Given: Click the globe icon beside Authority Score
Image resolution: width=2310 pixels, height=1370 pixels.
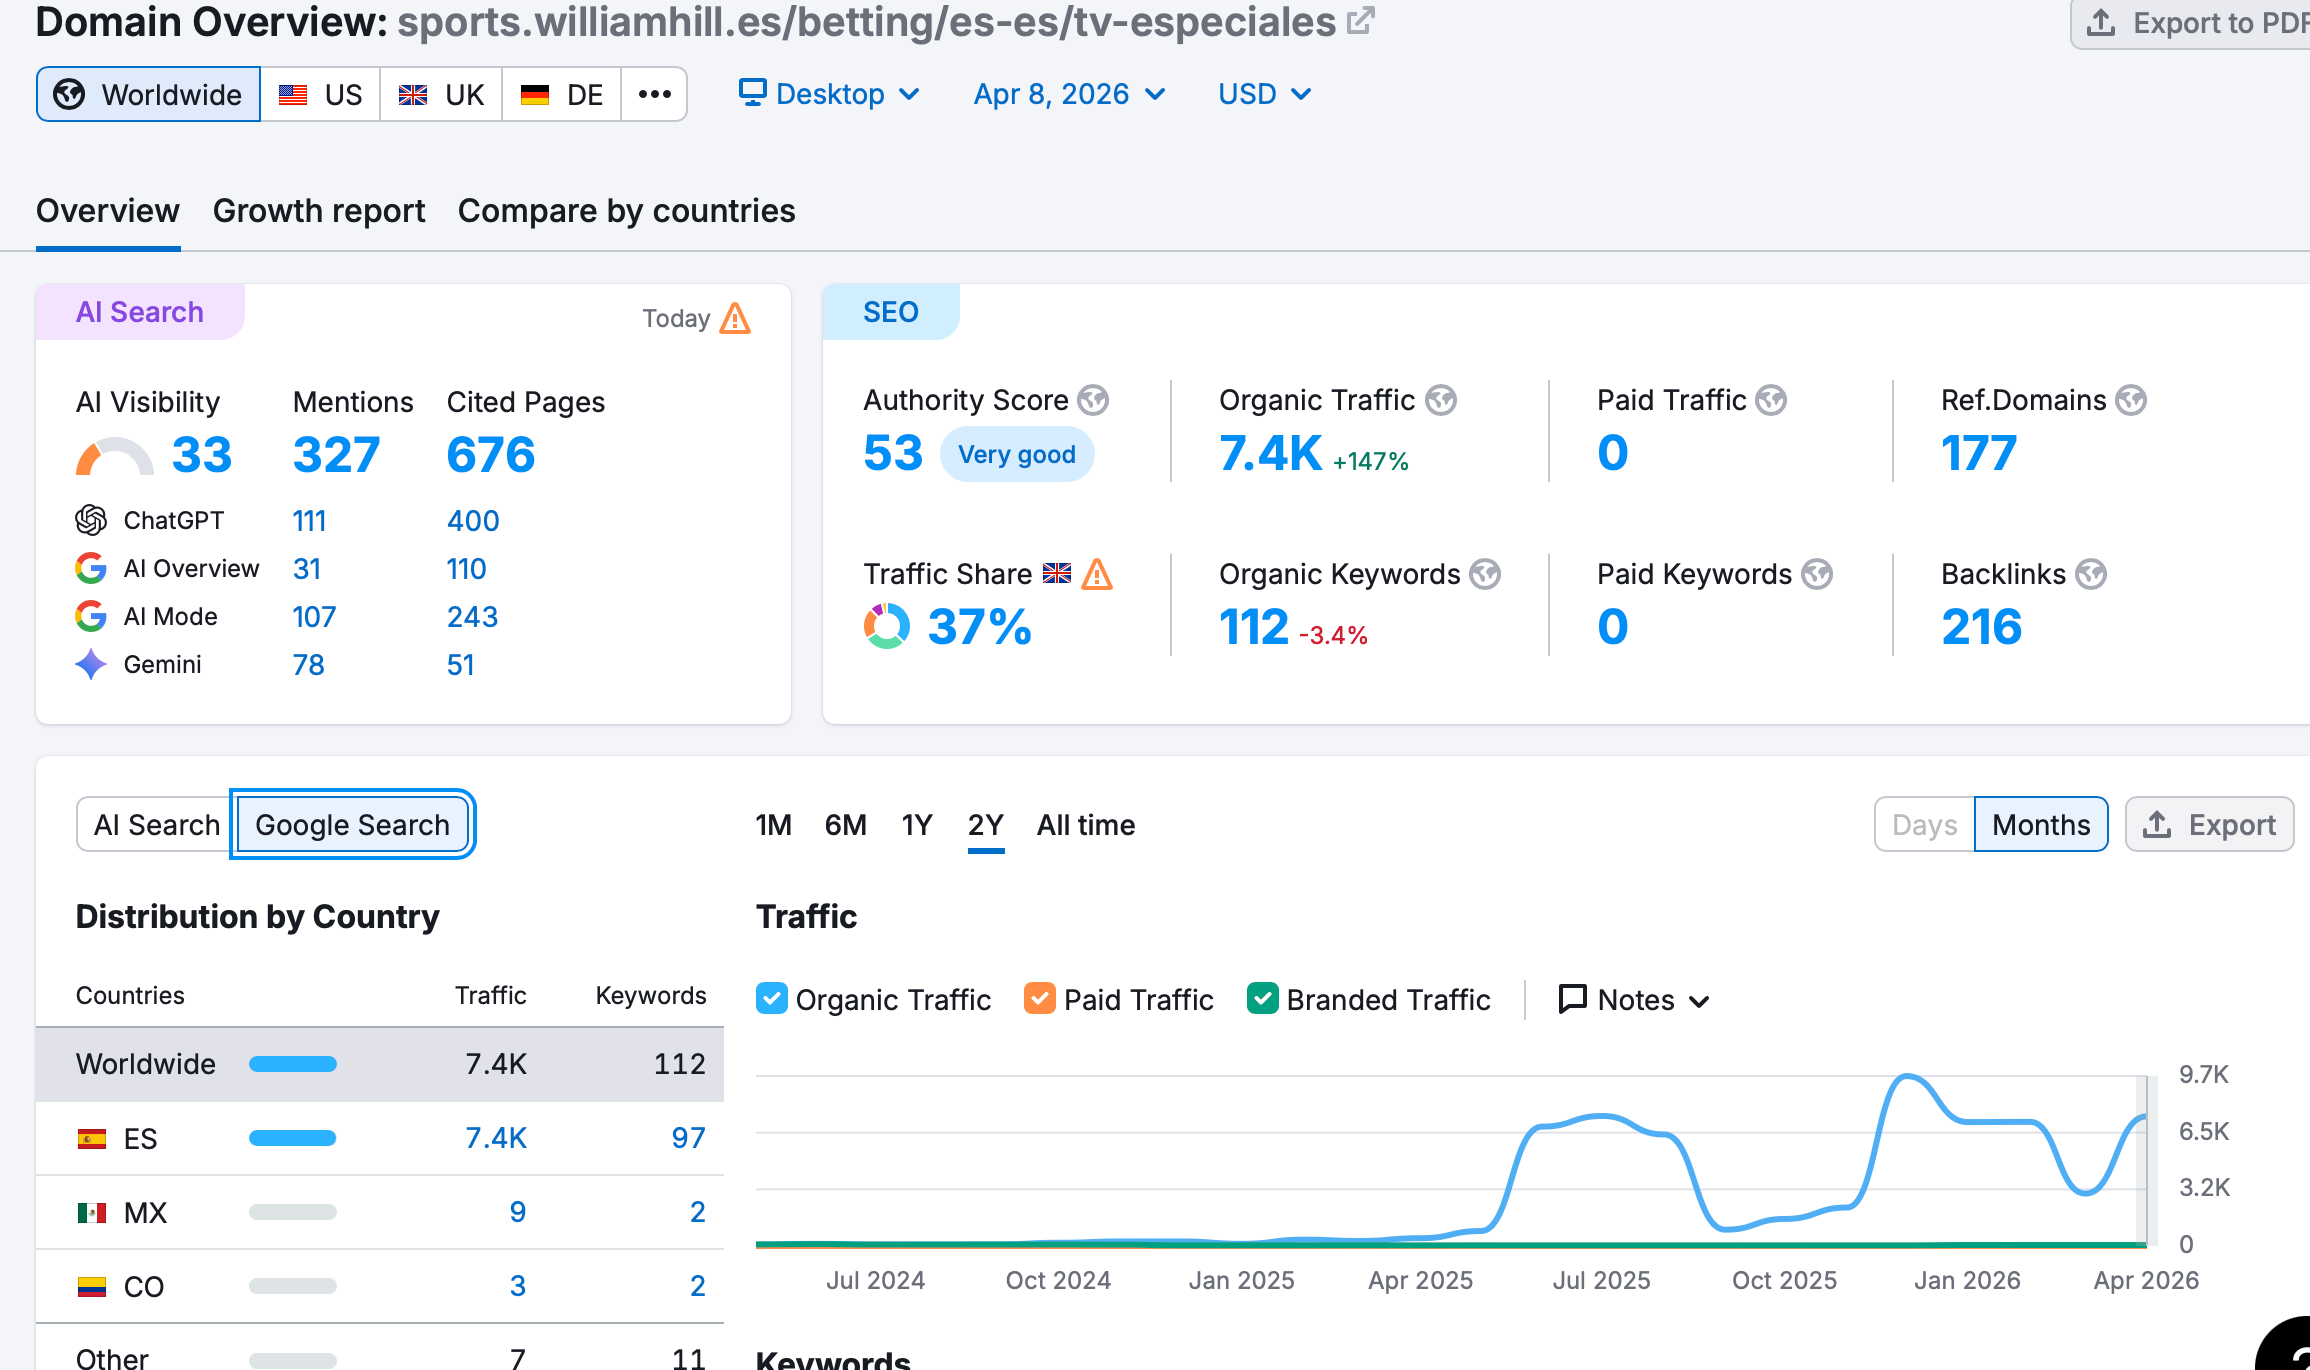Looking at the screenshot, I should (1093, 400).
